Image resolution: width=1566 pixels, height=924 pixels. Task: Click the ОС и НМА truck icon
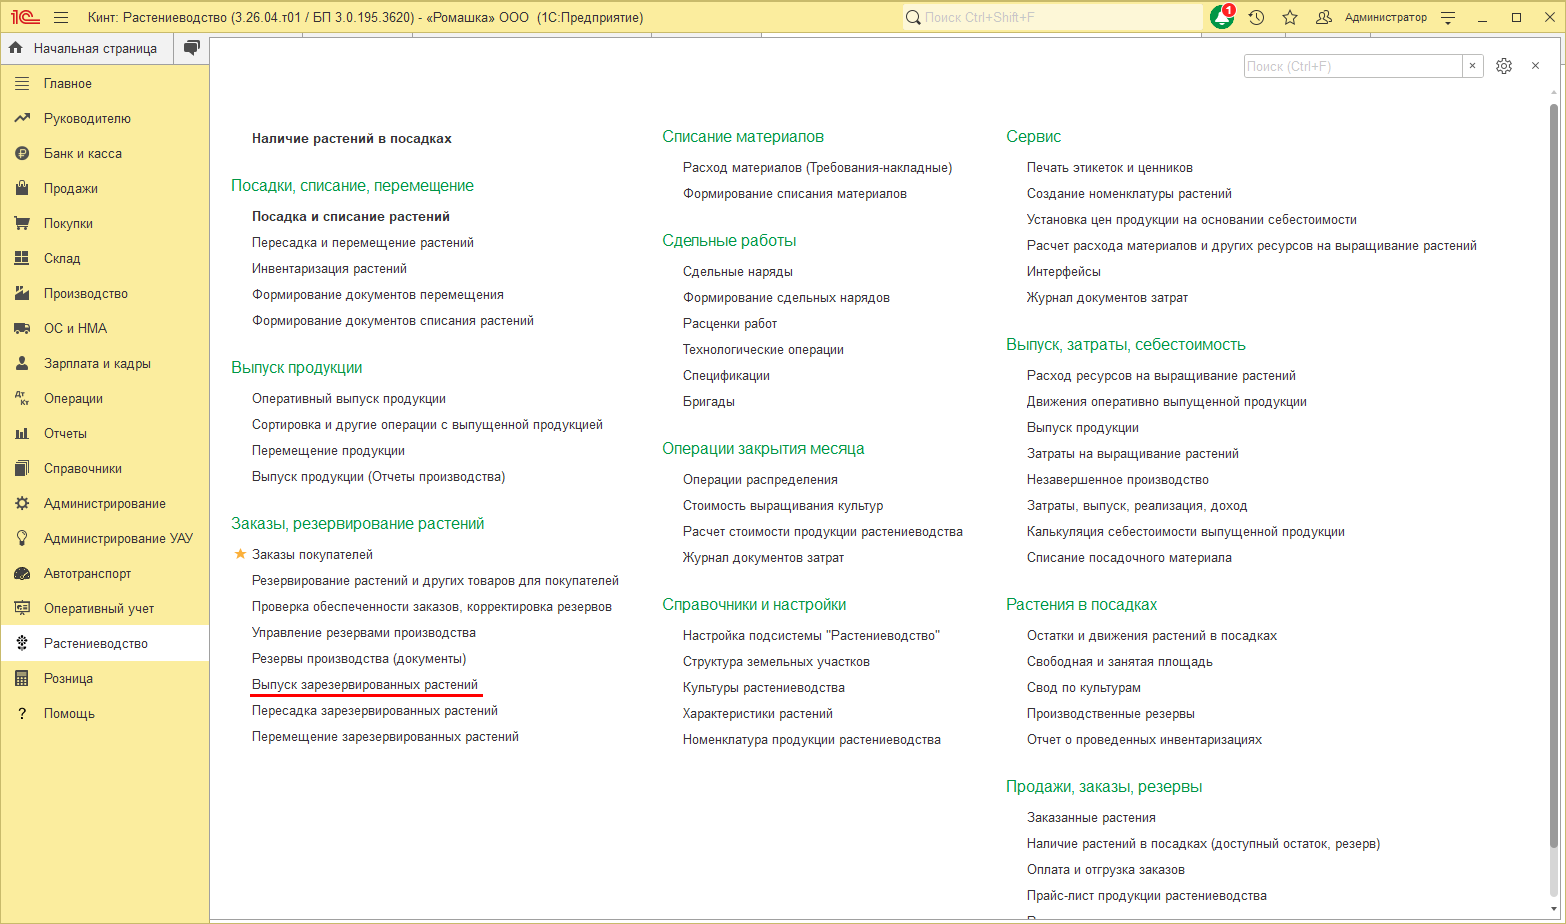tap(22, 329)
